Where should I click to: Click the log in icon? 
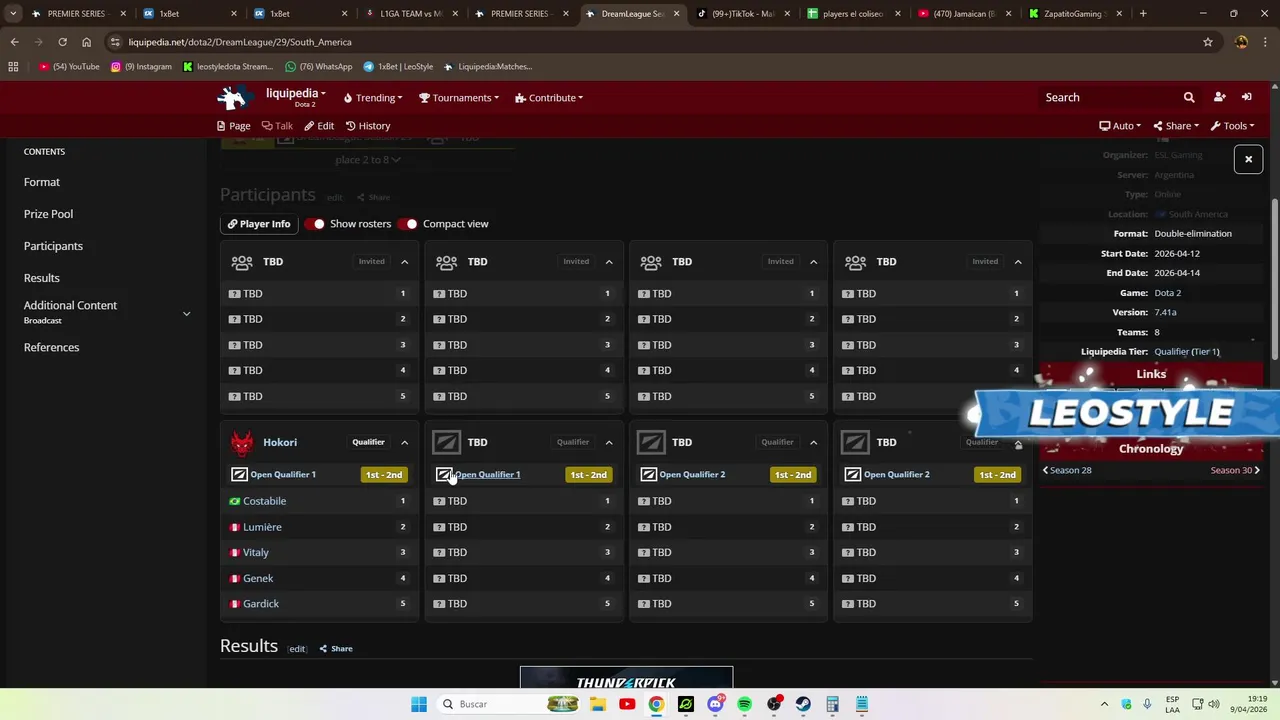(1247, 97)
